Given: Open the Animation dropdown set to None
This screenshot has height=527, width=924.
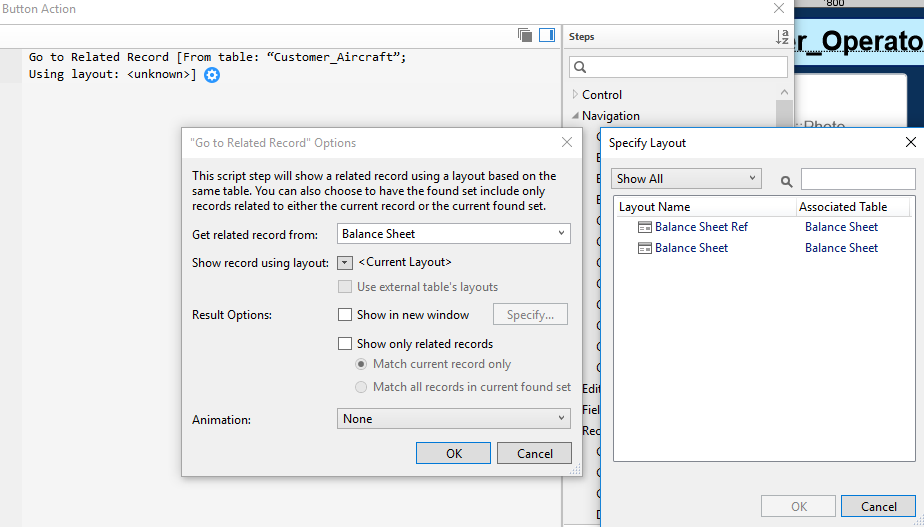Looking at the screenshot, I should (x=453, y=419).
